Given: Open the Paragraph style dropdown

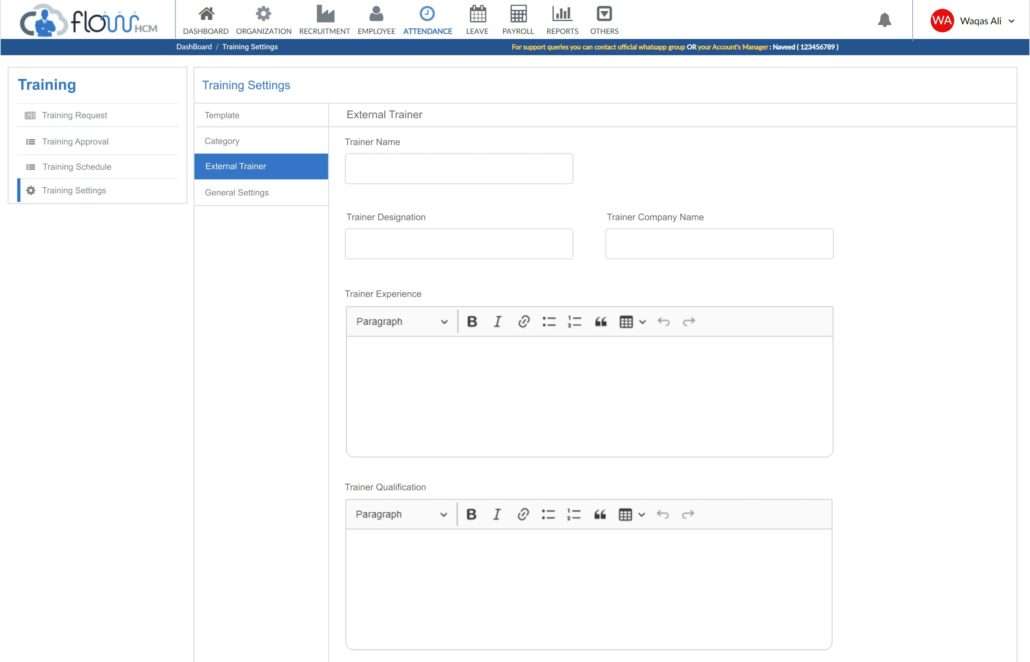Looking at the screenshot, I should pyautogui.click(x=400, y=321).
